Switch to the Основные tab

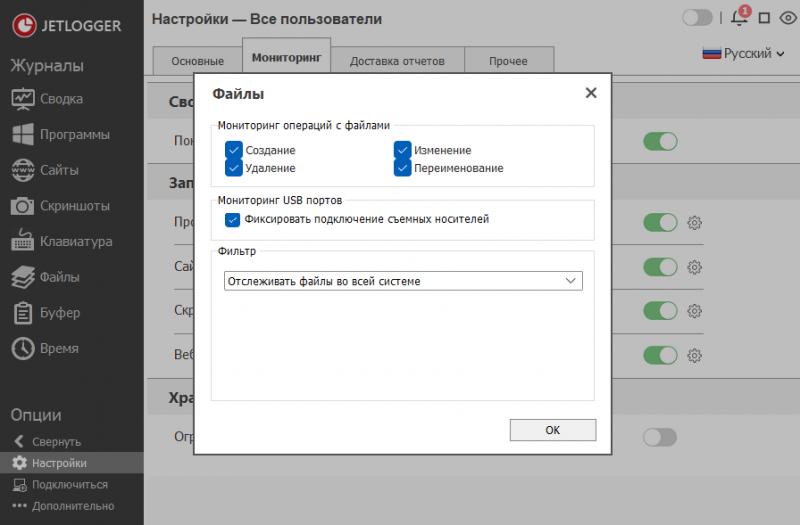click(x=197, y=61)
